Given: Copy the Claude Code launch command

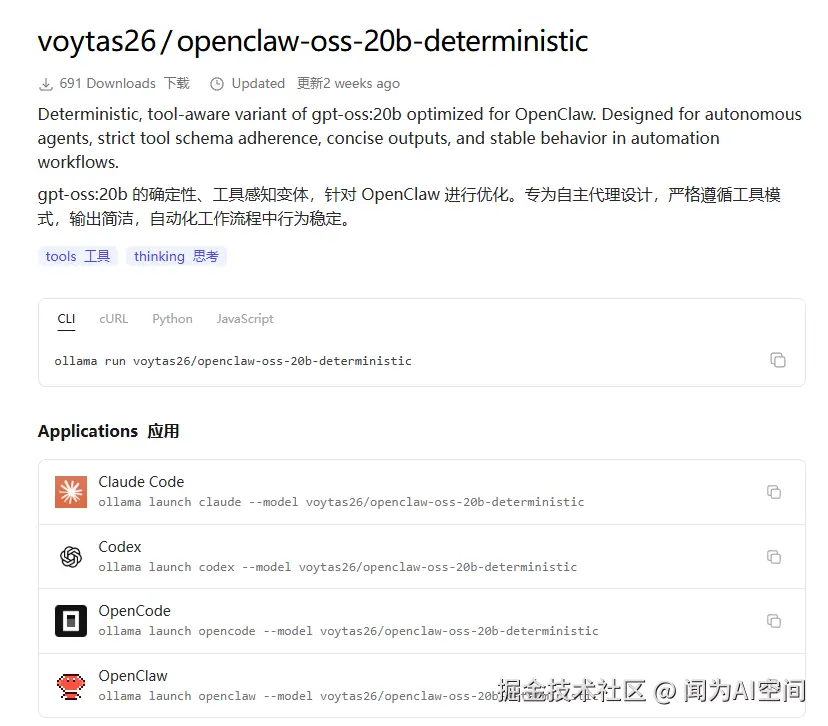Looking at the screenshot, I should point(774,492).
